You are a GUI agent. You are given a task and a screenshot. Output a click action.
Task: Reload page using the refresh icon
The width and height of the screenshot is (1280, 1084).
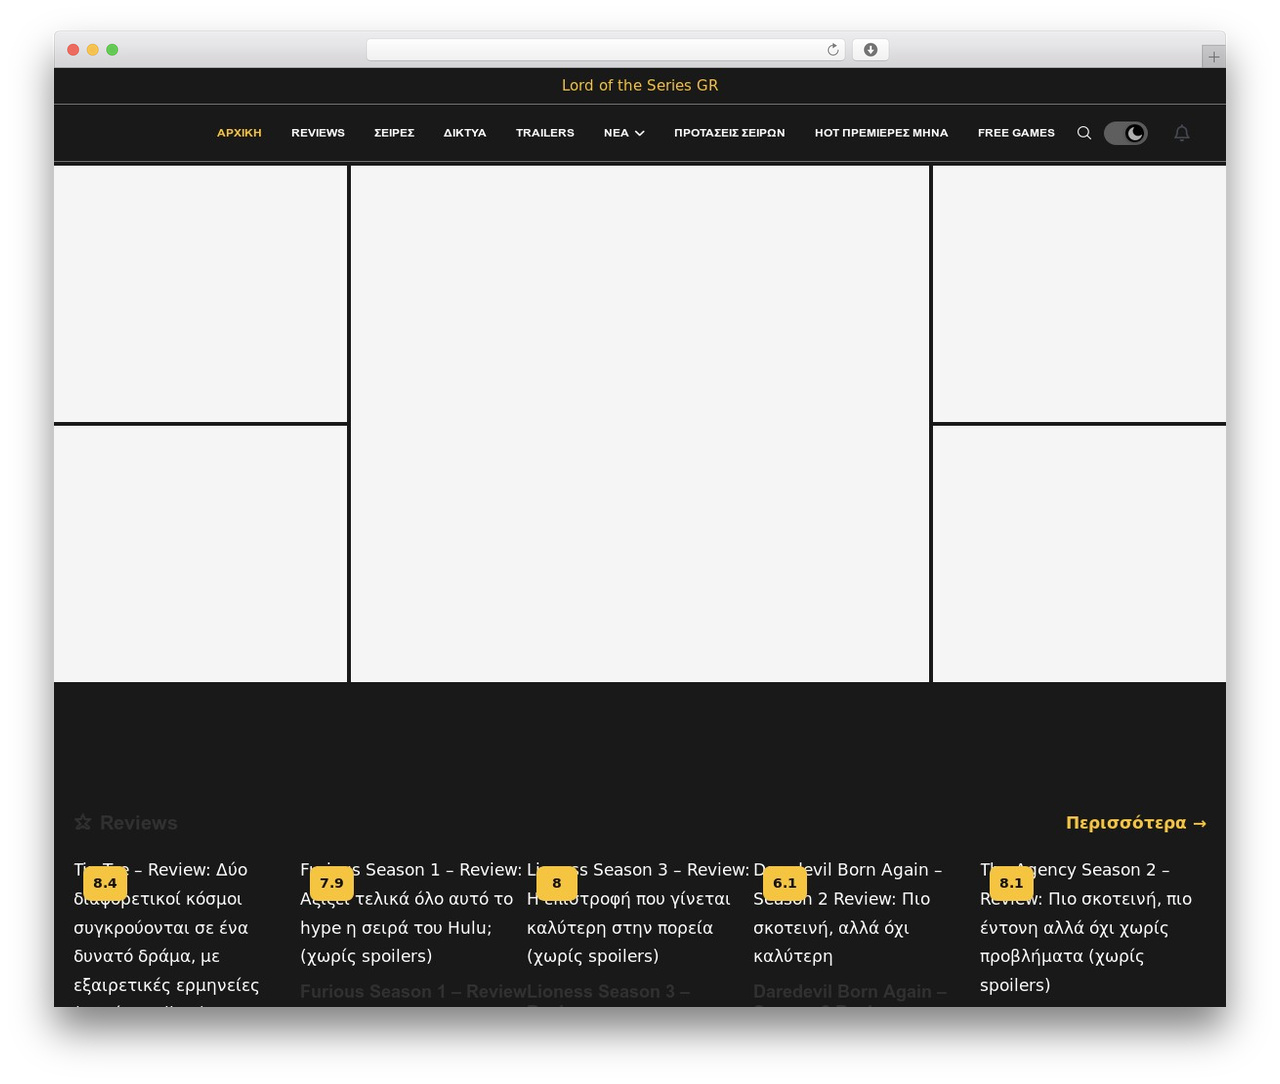pyautogui.click(x=833, y=50)
